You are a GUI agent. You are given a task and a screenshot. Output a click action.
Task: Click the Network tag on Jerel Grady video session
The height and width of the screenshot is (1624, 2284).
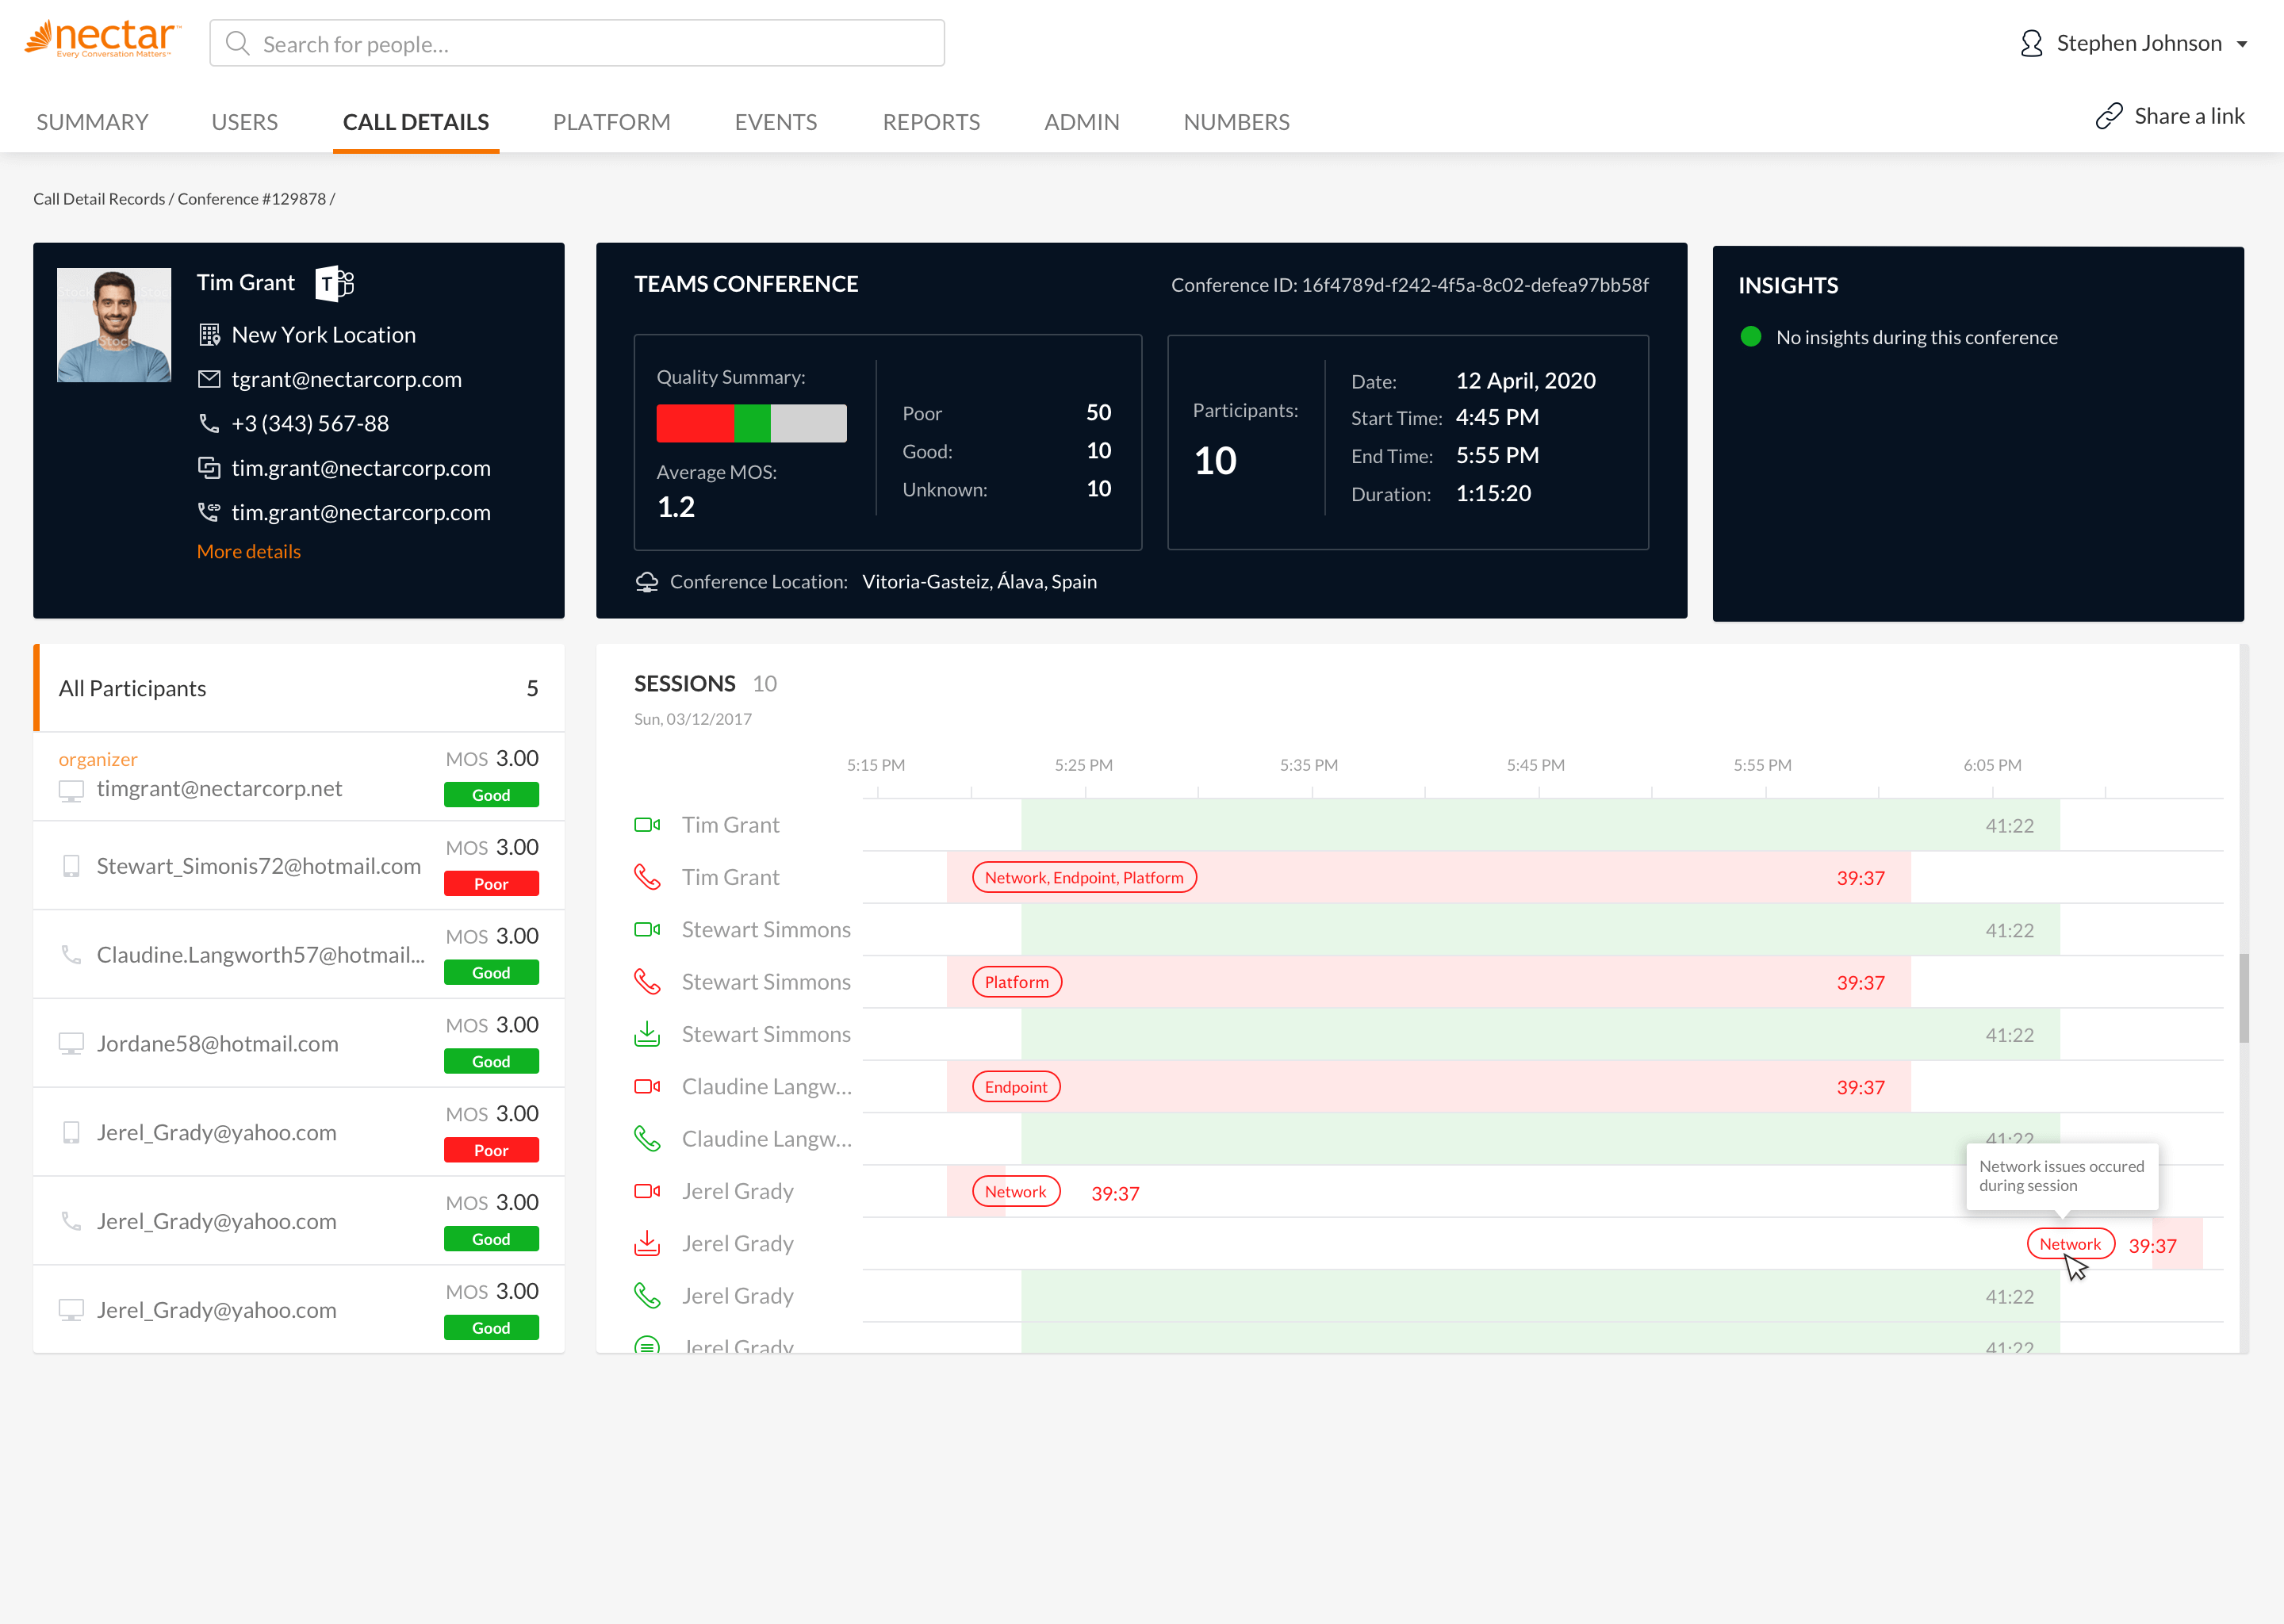click(1016, 1191)
